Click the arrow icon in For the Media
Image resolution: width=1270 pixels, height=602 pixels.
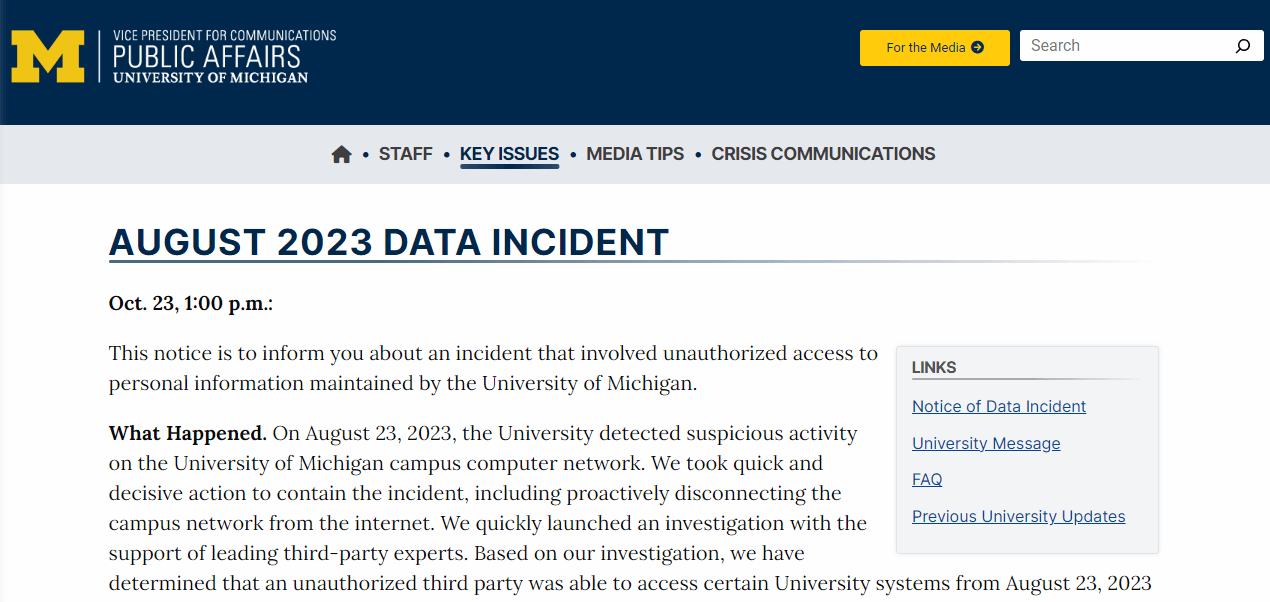977,47
